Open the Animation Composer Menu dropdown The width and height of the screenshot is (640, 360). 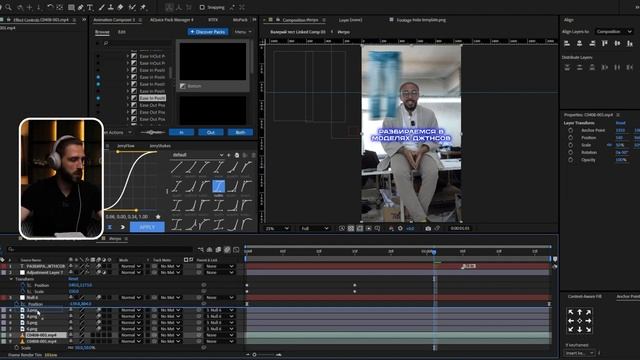[242, 32]
